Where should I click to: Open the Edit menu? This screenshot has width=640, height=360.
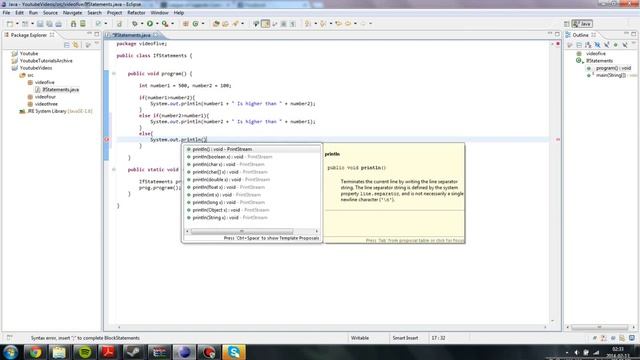(19, 13)
